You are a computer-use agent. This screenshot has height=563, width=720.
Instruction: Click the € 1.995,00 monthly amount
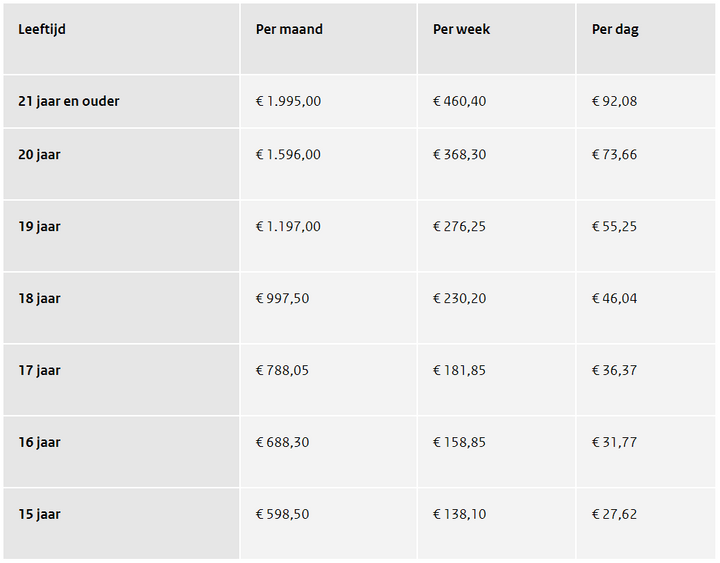point(288,101)
